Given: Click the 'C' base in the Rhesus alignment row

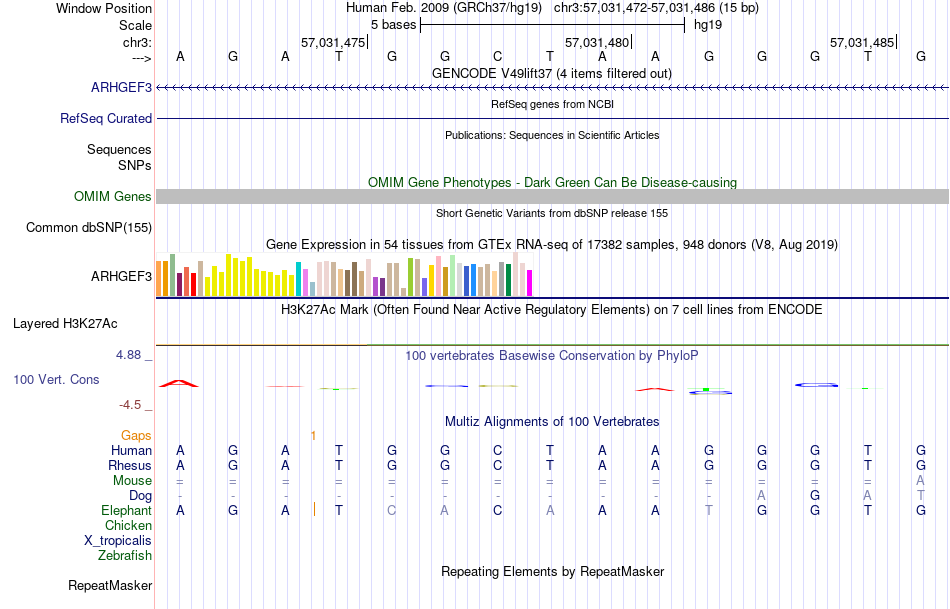Looking at the screenshot, I should 497,466.
